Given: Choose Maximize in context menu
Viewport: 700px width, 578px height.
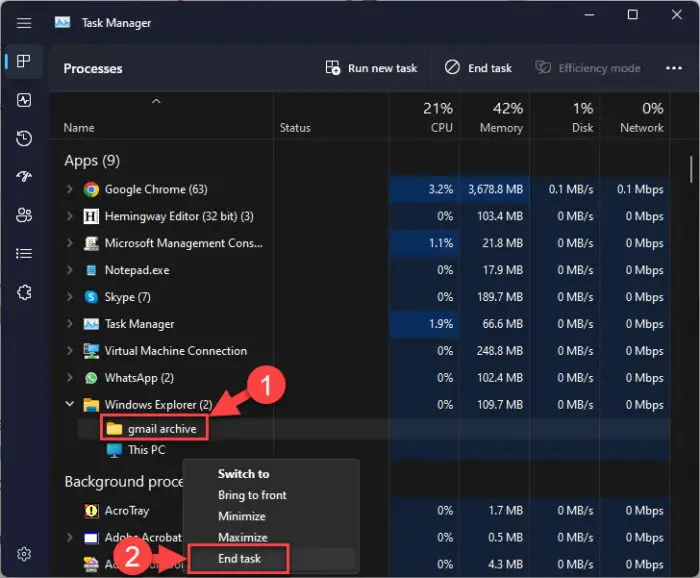Looking at the screenshot, I should (x=242, y=537).
